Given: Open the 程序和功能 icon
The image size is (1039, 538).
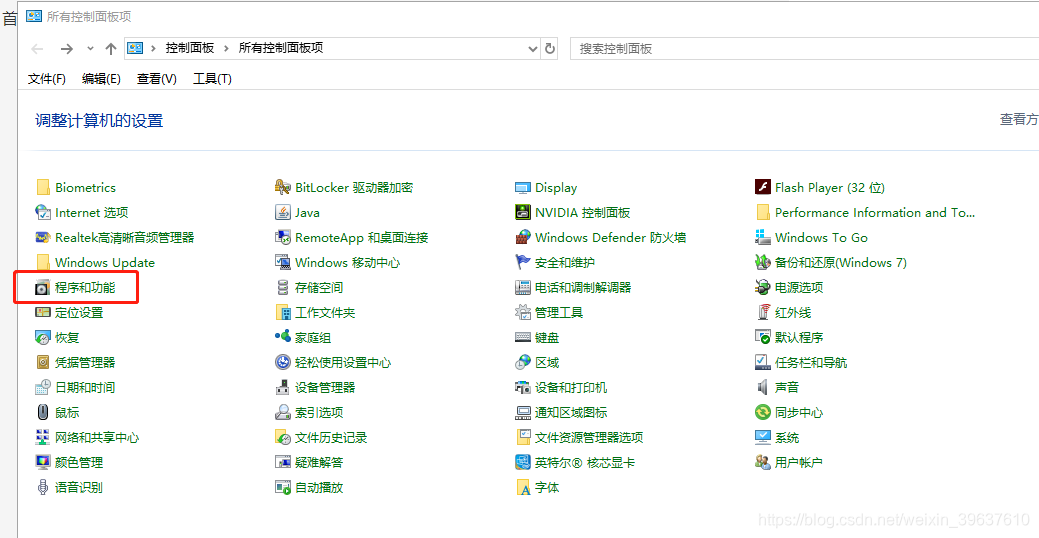Looking at the screenshot, I should tap(43, 288).
